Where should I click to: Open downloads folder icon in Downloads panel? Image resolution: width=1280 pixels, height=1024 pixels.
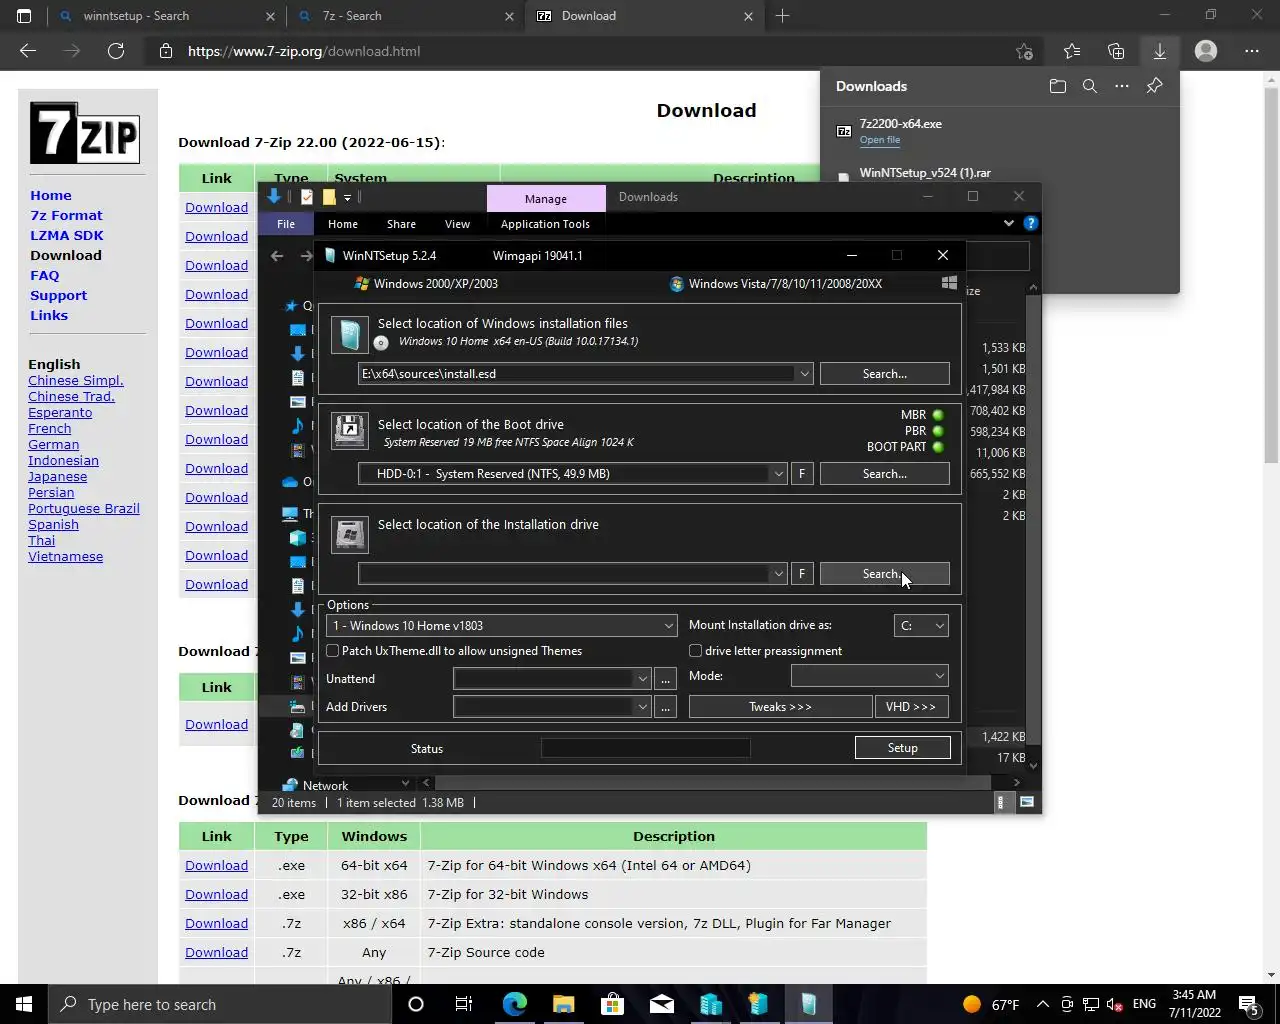click(x=1058, y=86)
